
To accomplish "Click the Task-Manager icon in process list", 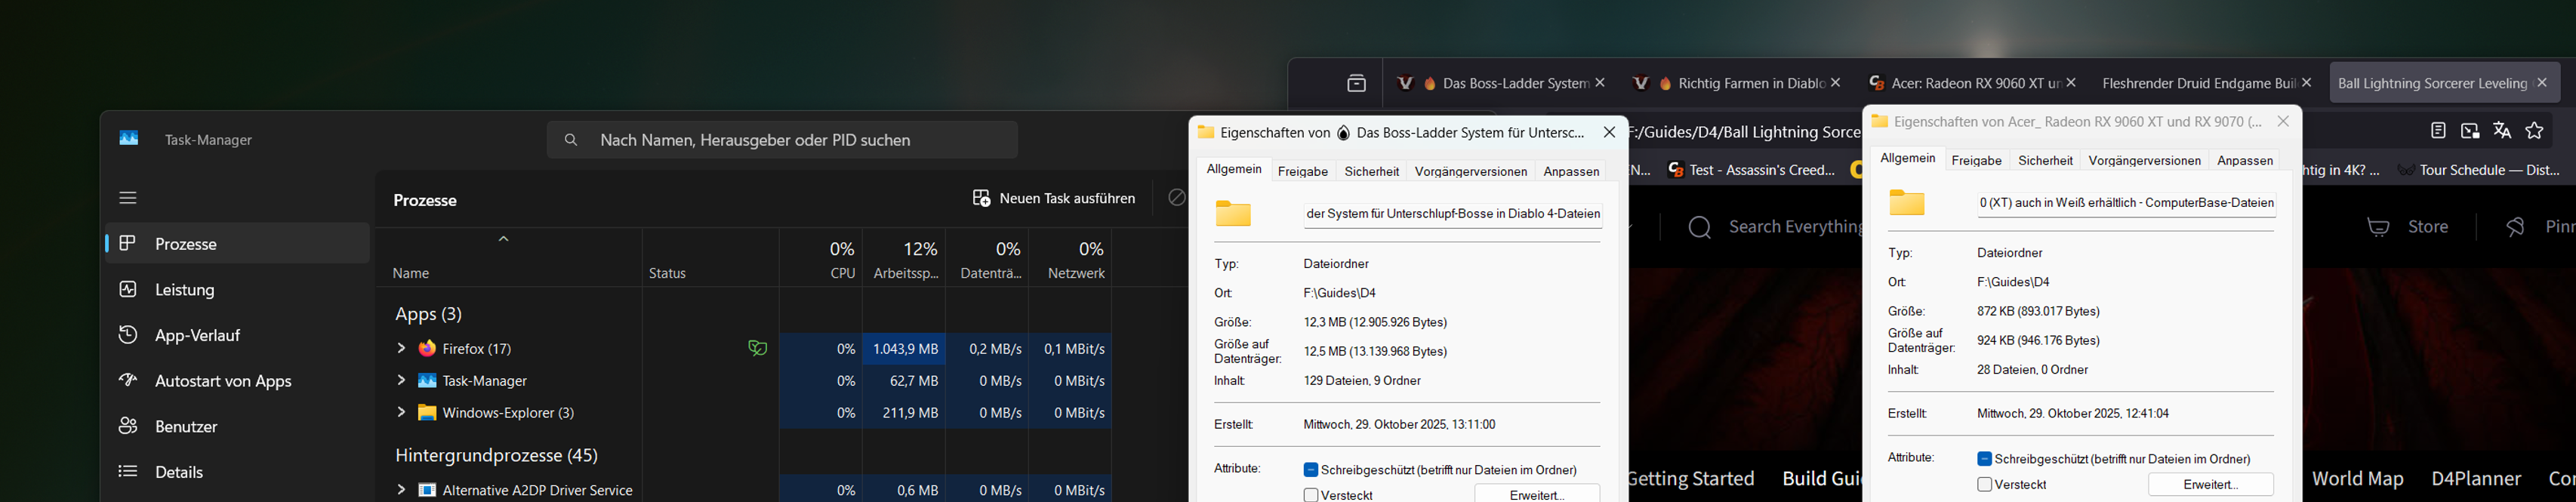I will 427,380.
